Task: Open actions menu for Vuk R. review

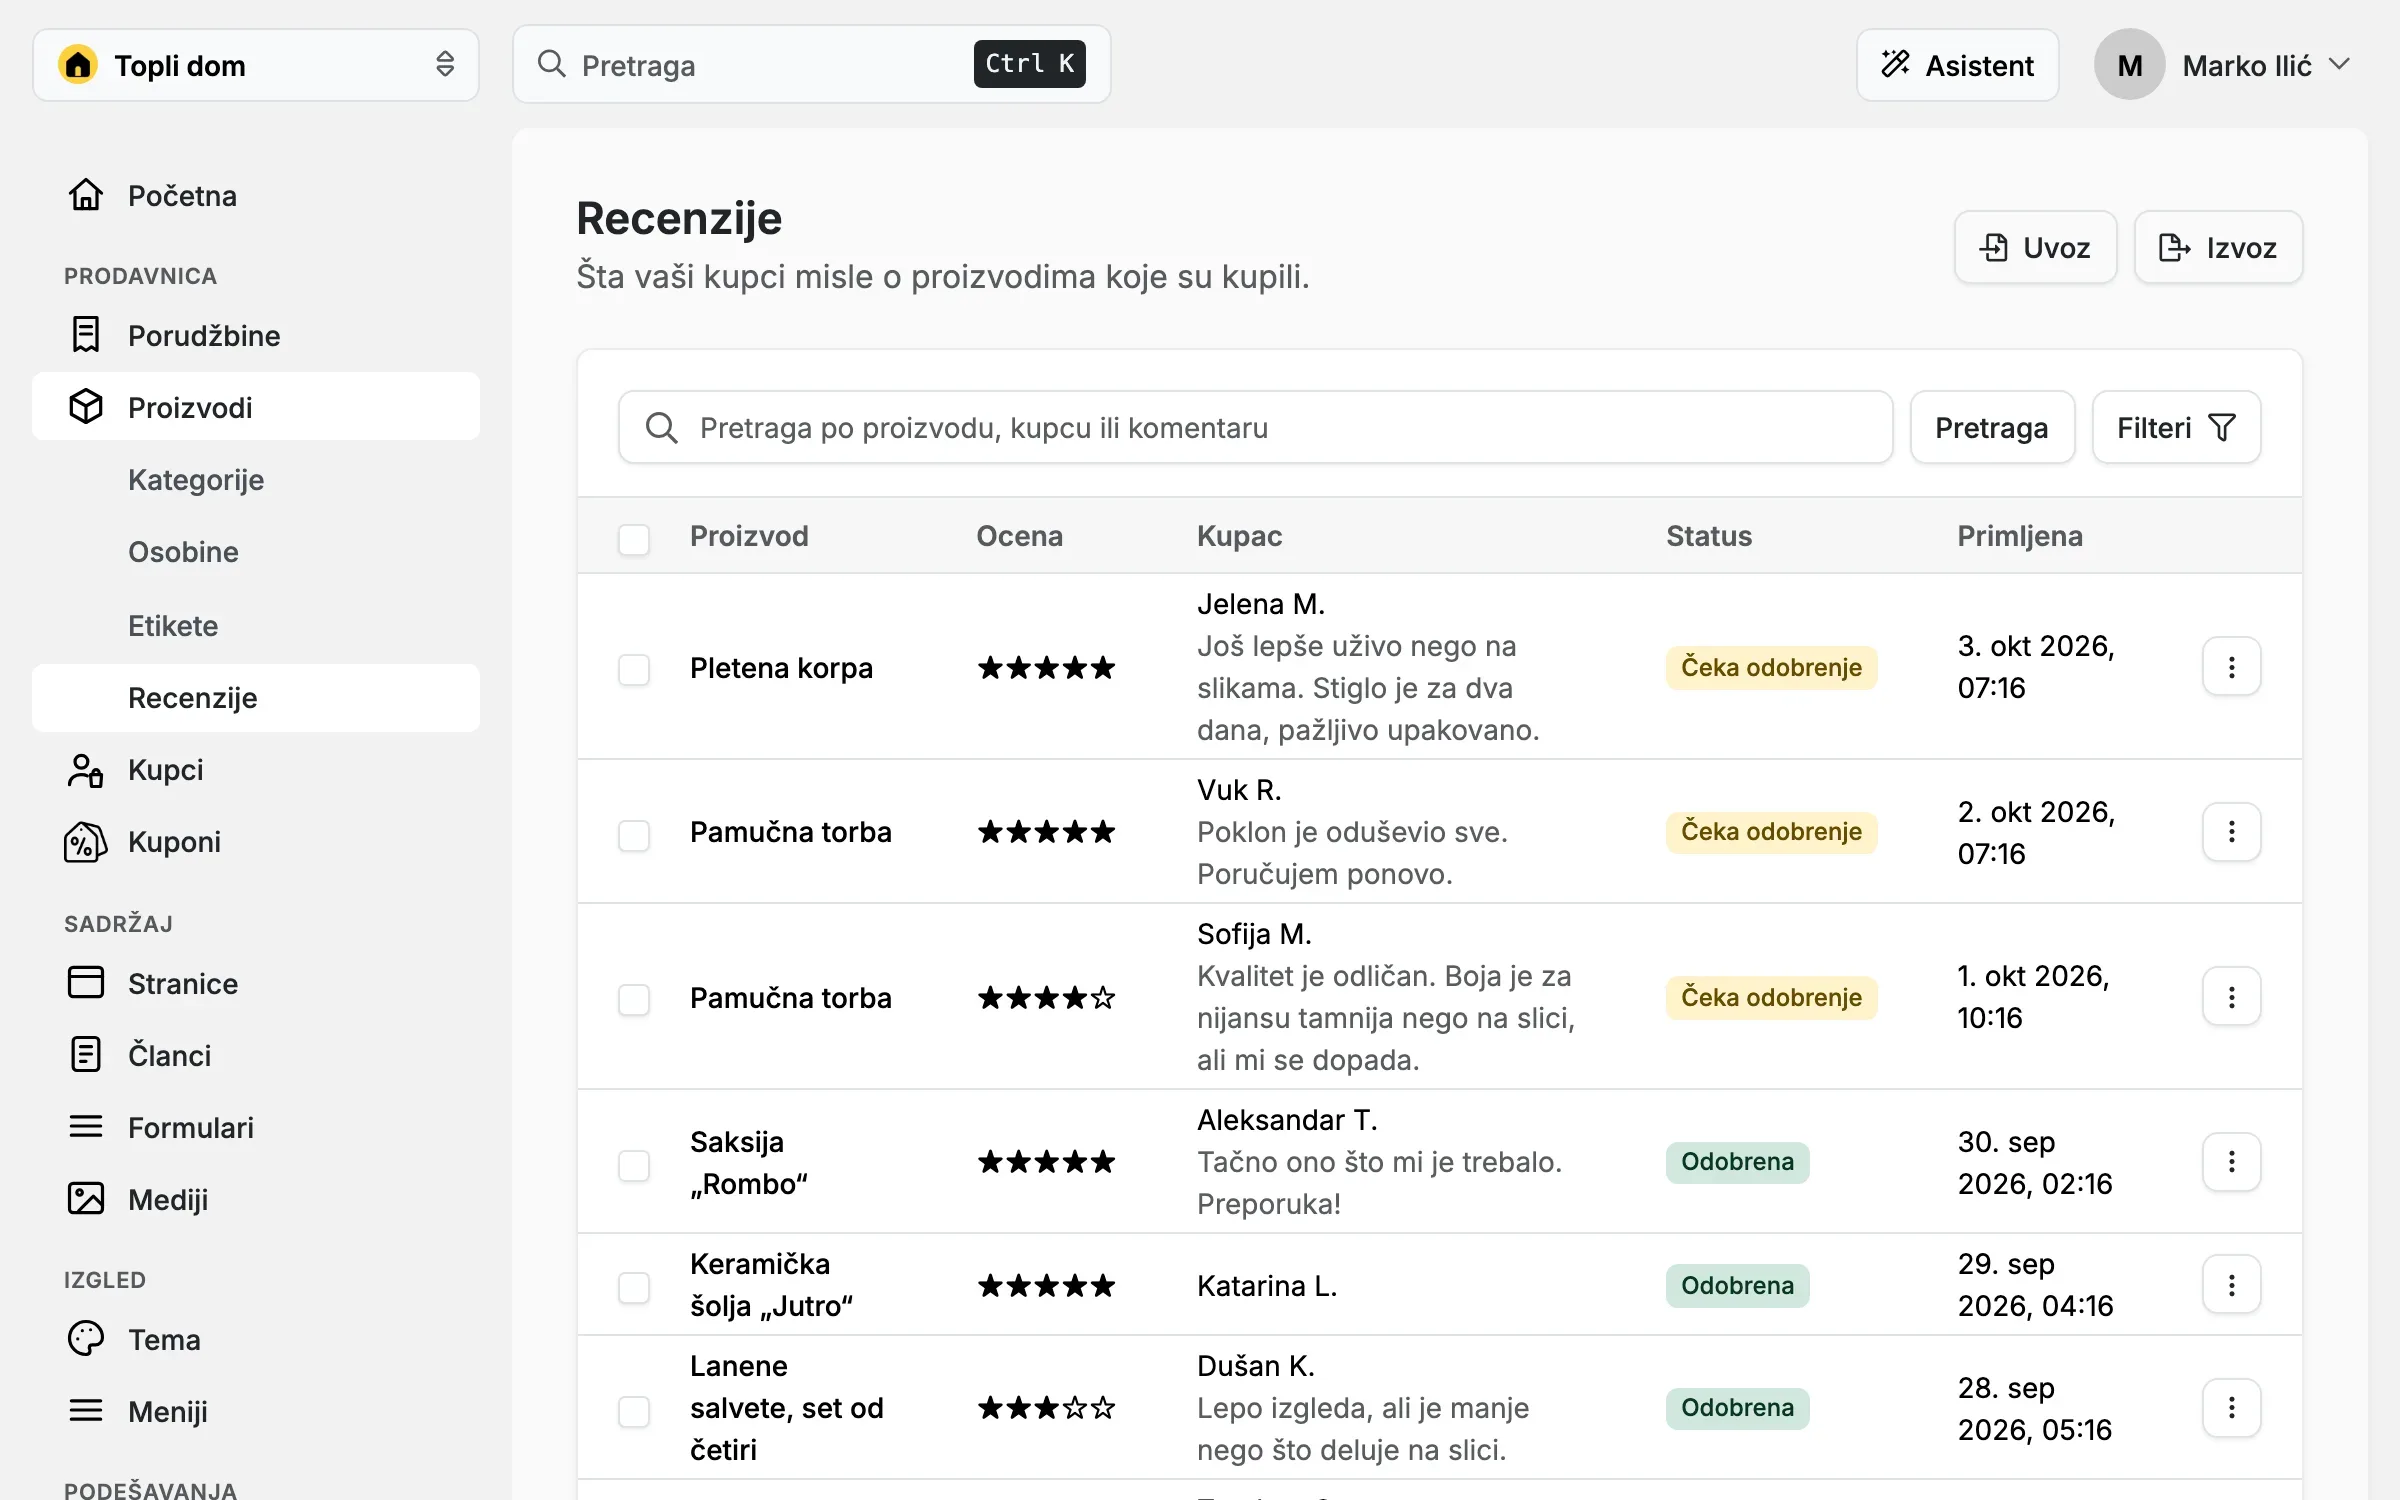Action: tap(2231, 832)
